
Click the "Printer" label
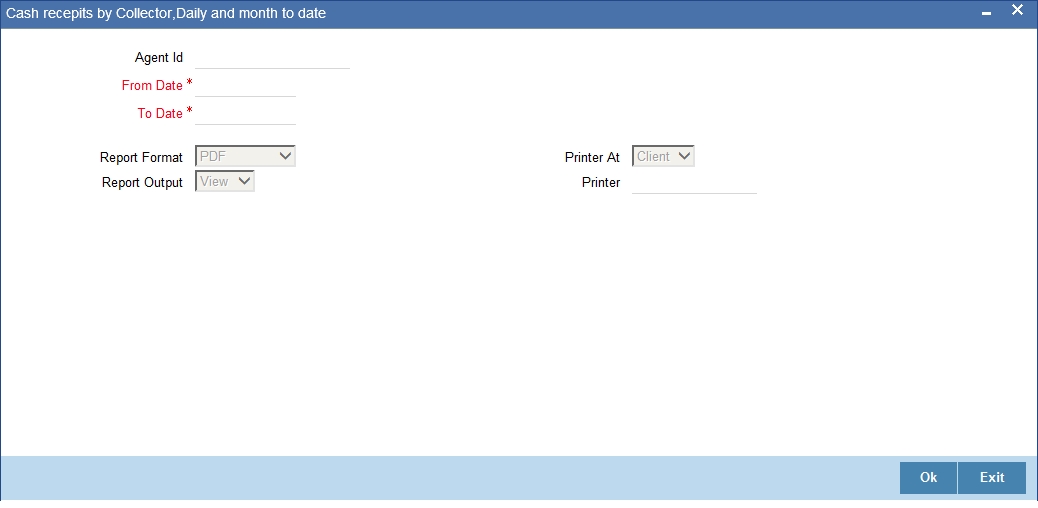pos(601,183)
